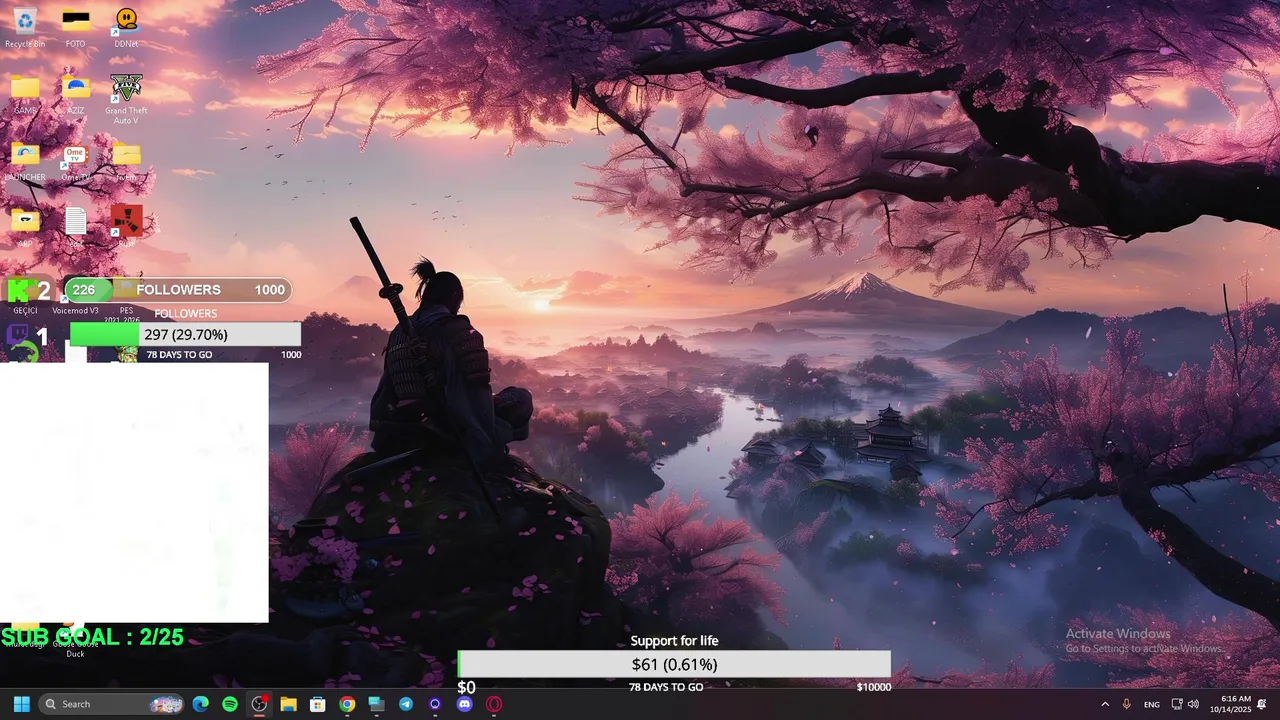Click the Windows Start button

(21, 704)
